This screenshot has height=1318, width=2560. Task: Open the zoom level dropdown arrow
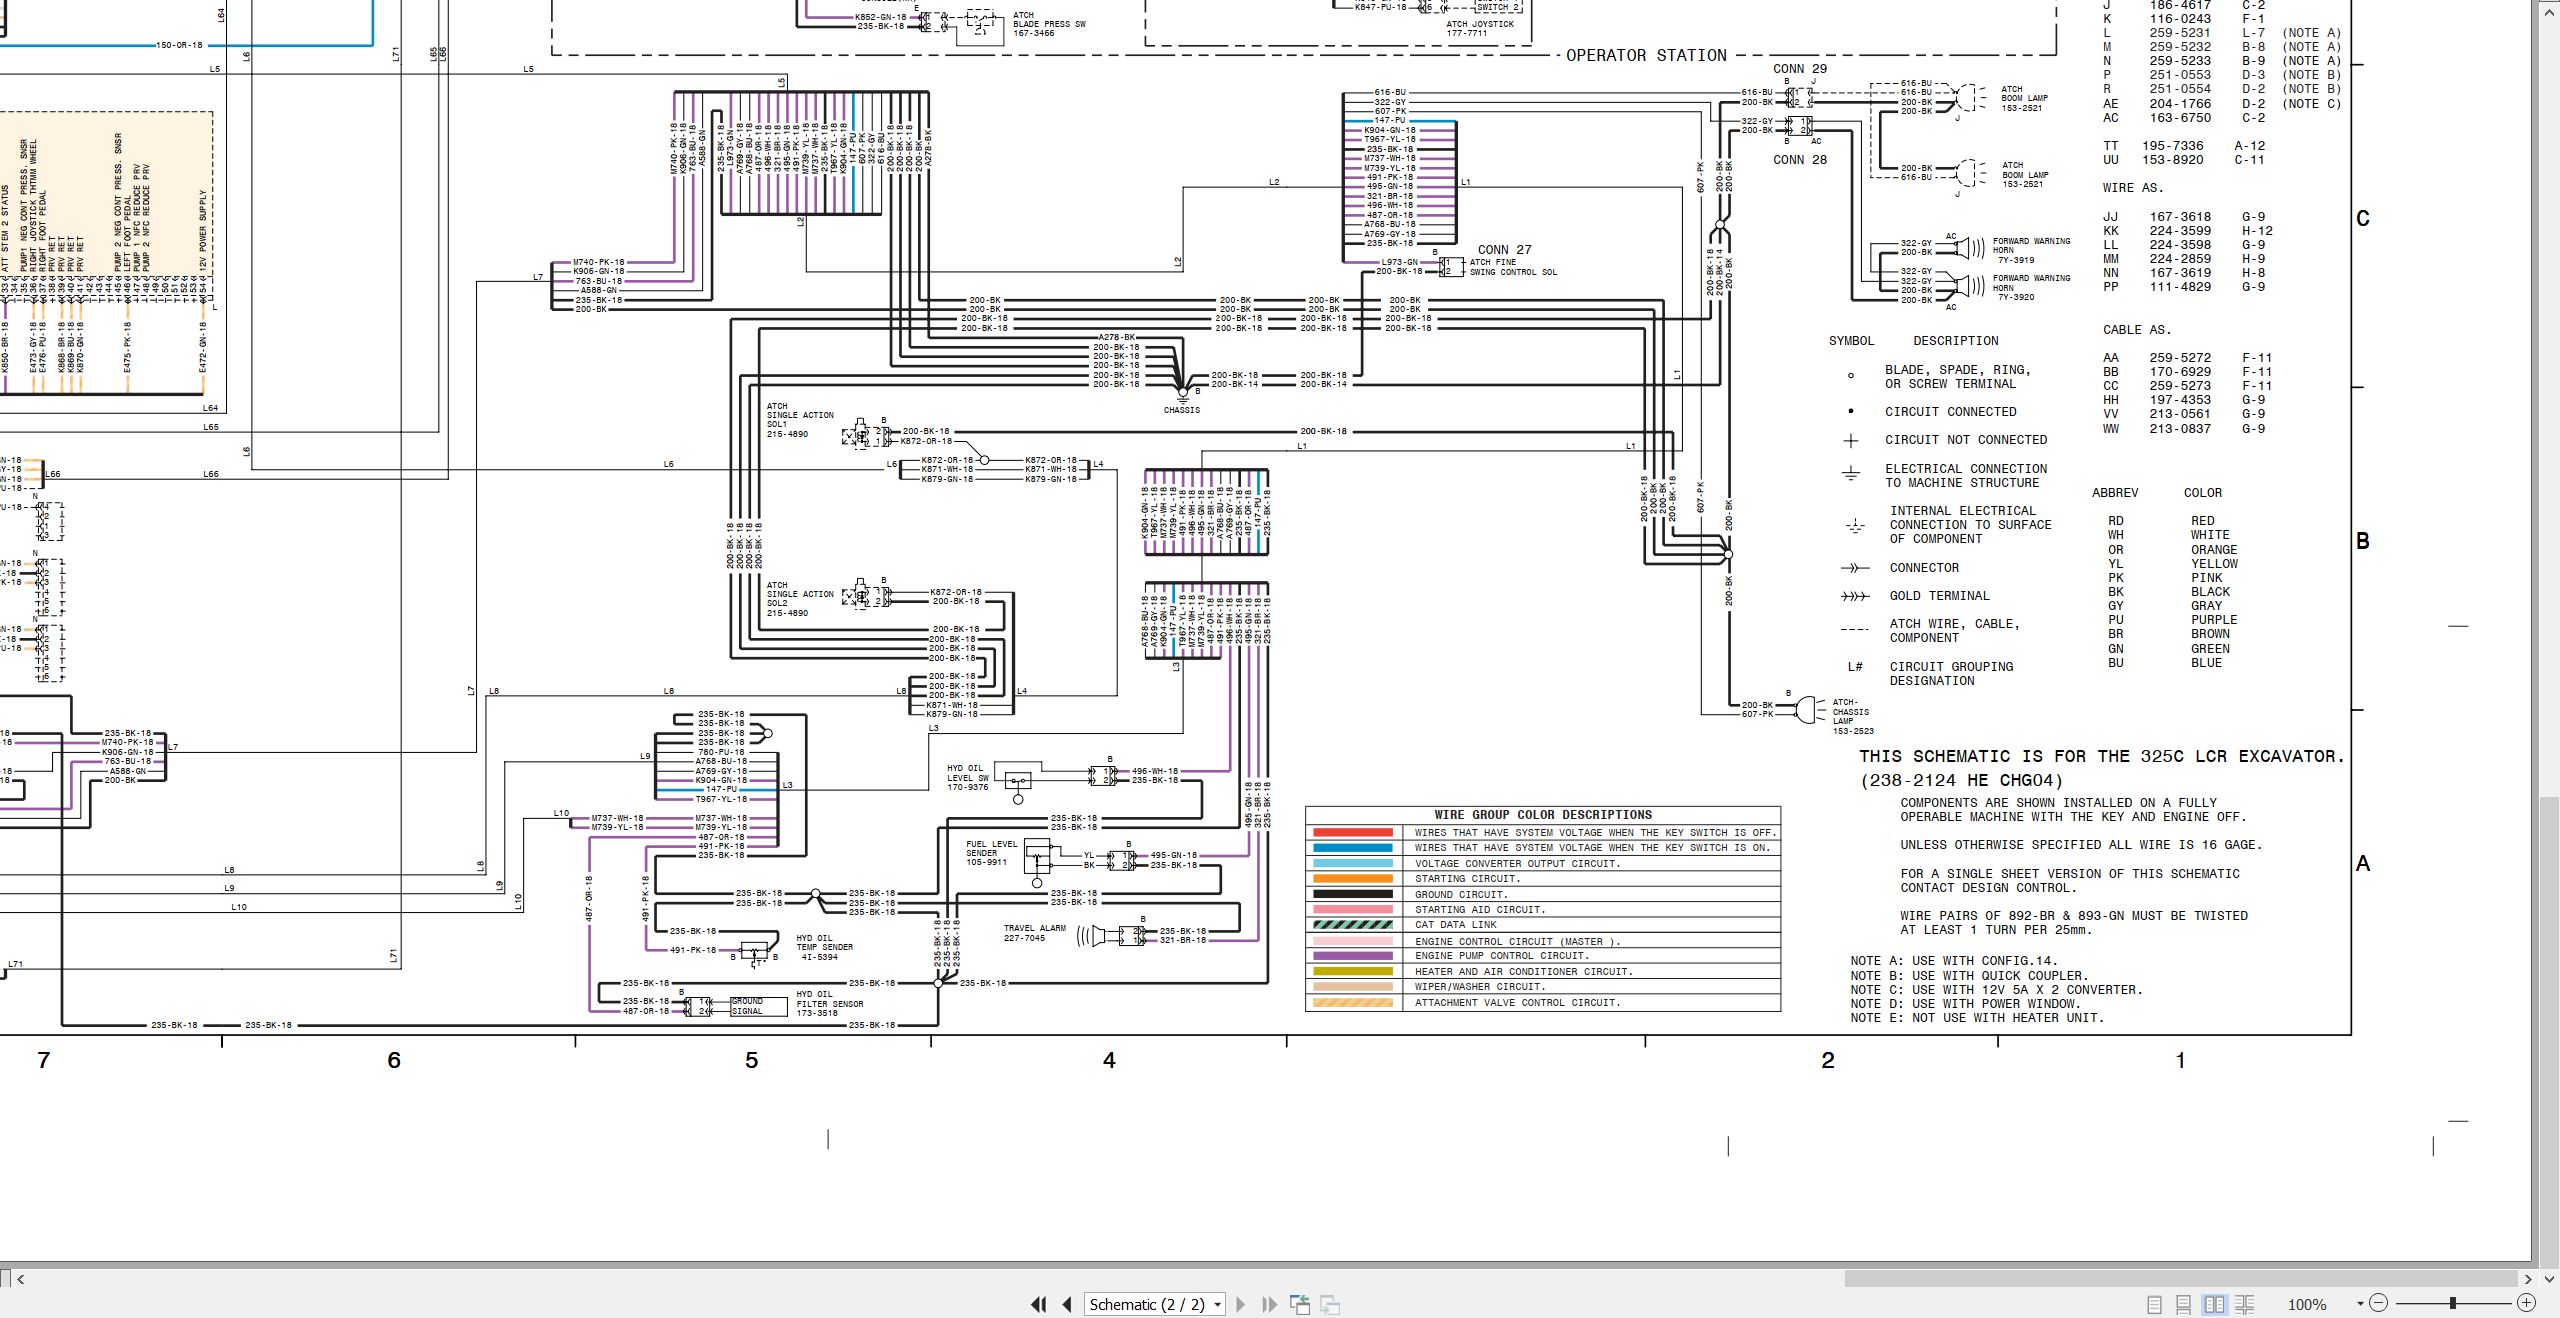[x=2360, y=1303]
